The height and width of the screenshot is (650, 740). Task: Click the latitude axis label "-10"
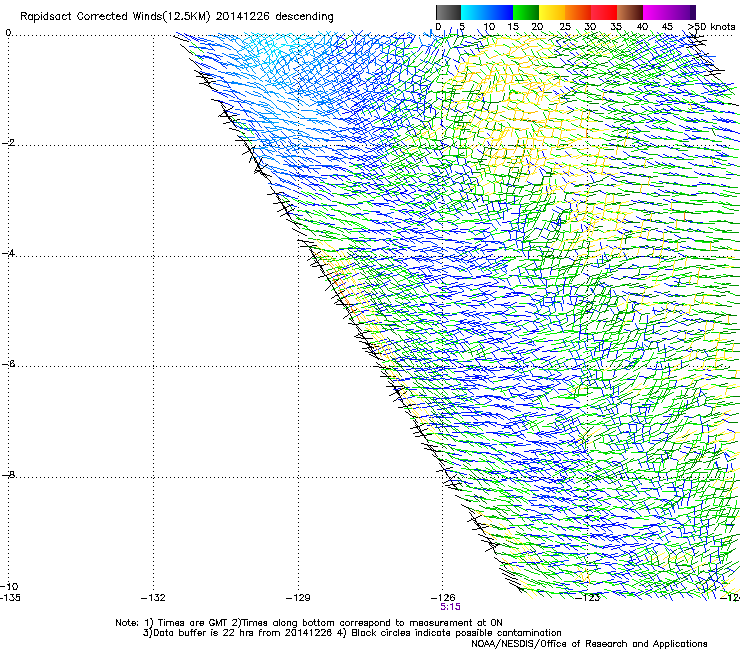(9, 586)
